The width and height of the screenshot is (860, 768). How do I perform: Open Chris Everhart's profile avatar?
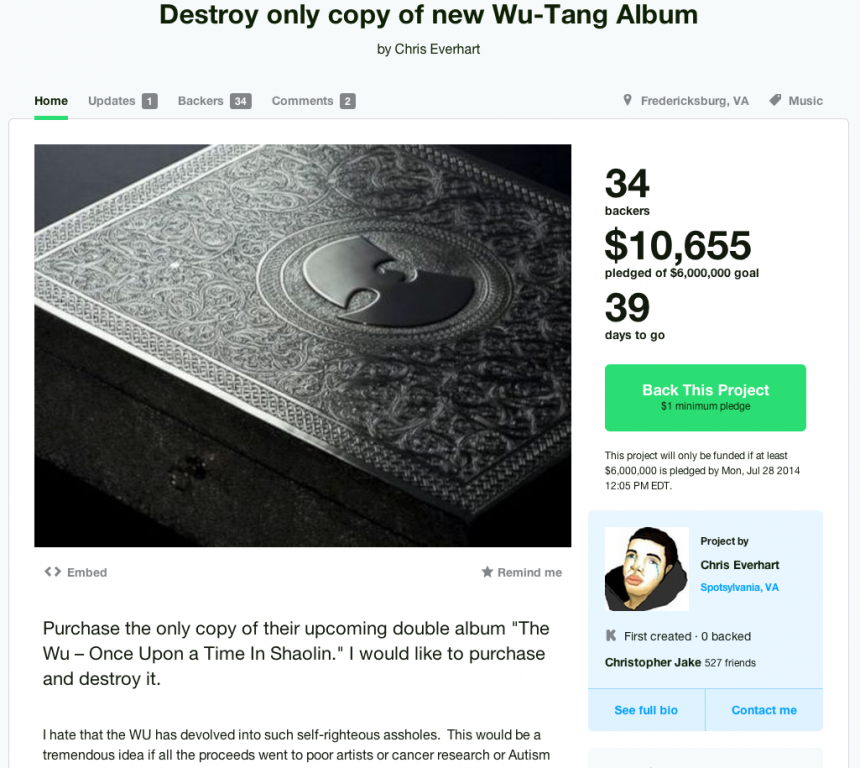[x=647, y=569]
